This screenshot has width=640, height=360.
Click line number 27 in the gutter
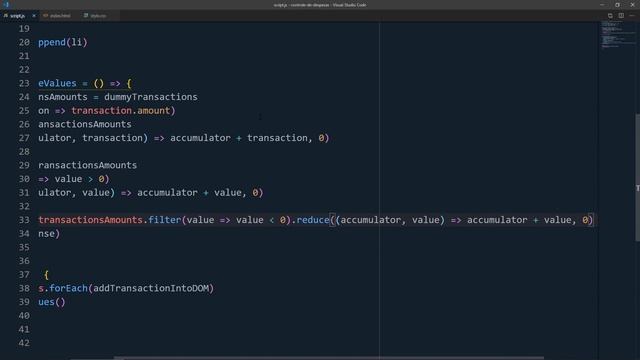point(24,138)
